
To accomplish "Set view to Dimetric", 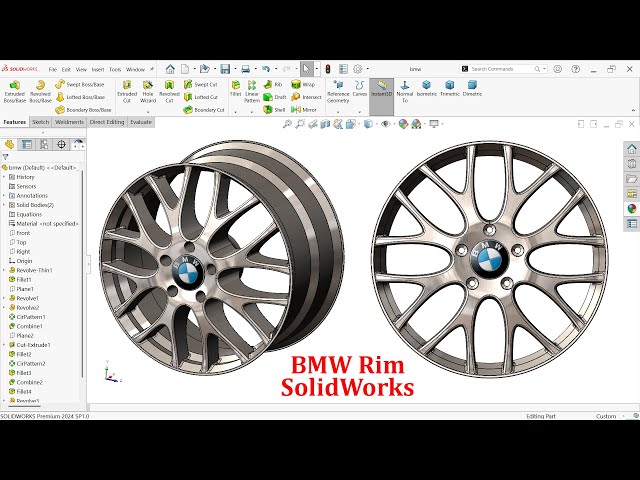I will click(x=472, y=89).
